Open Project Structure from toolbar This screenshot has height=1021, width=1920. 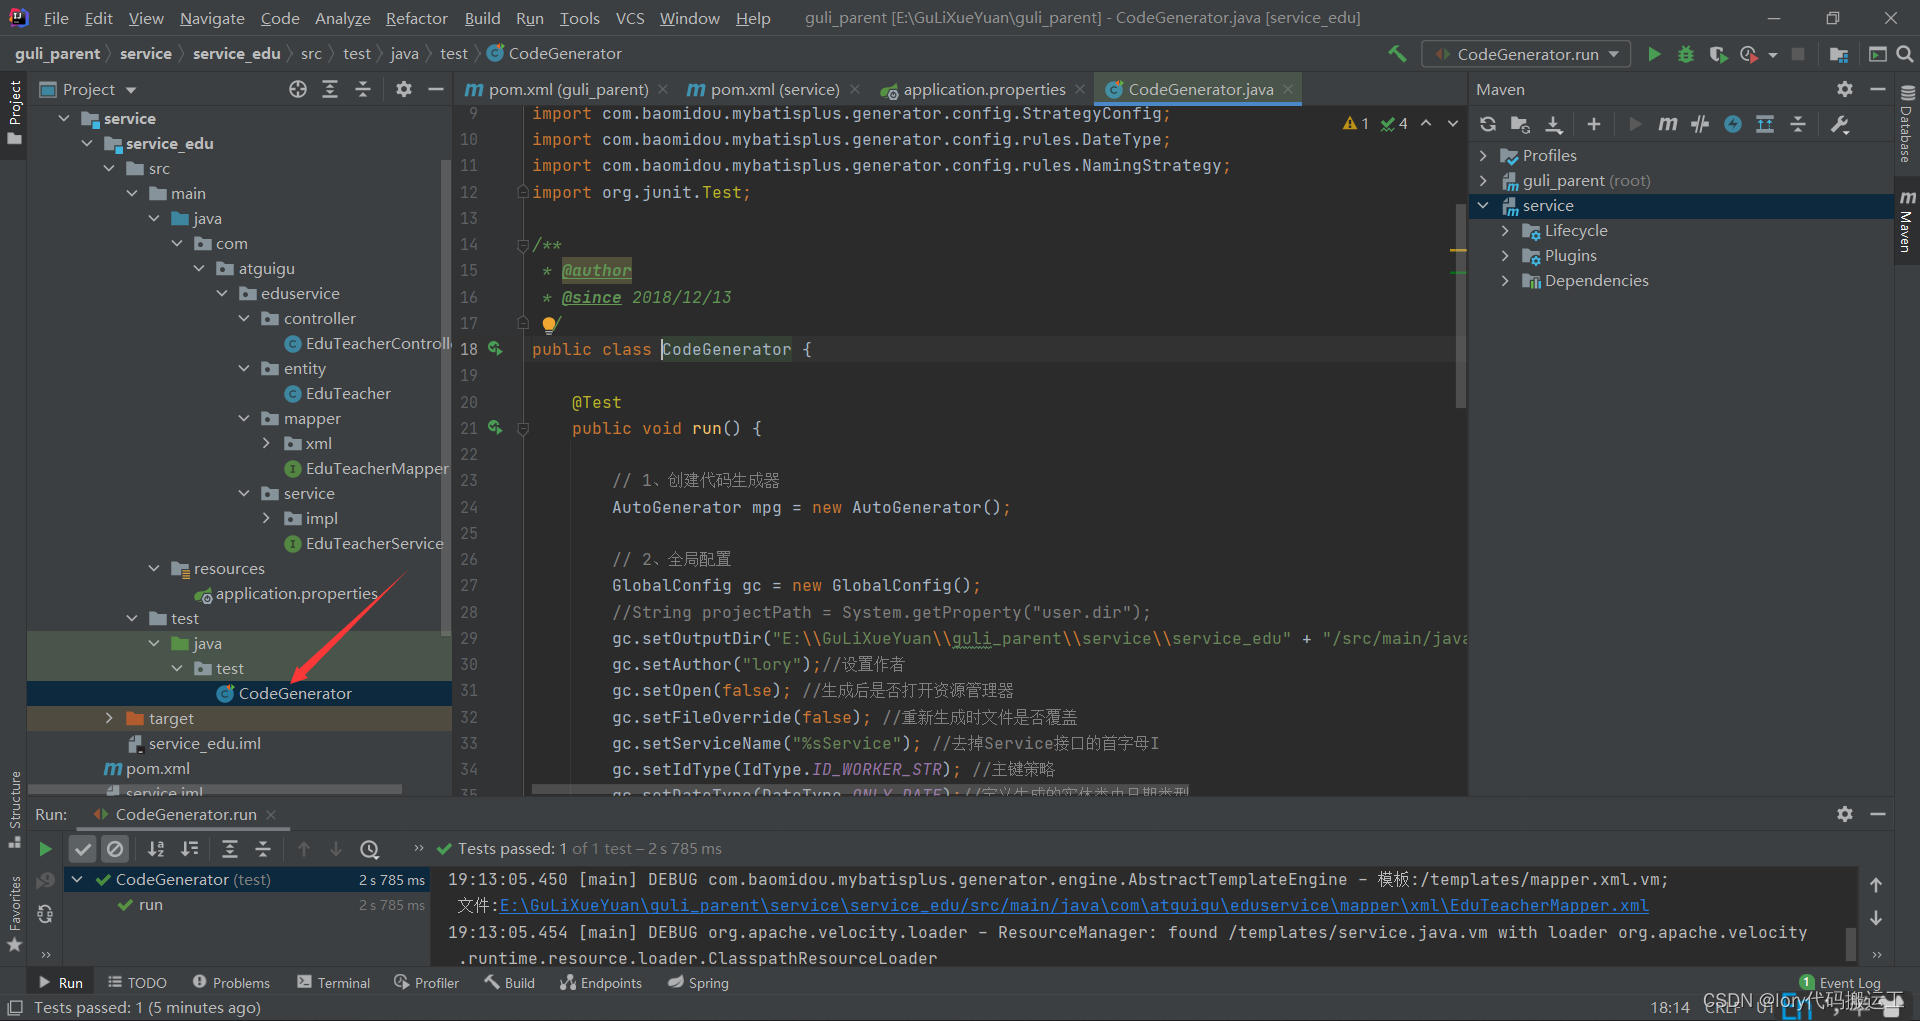(1838, 54)
